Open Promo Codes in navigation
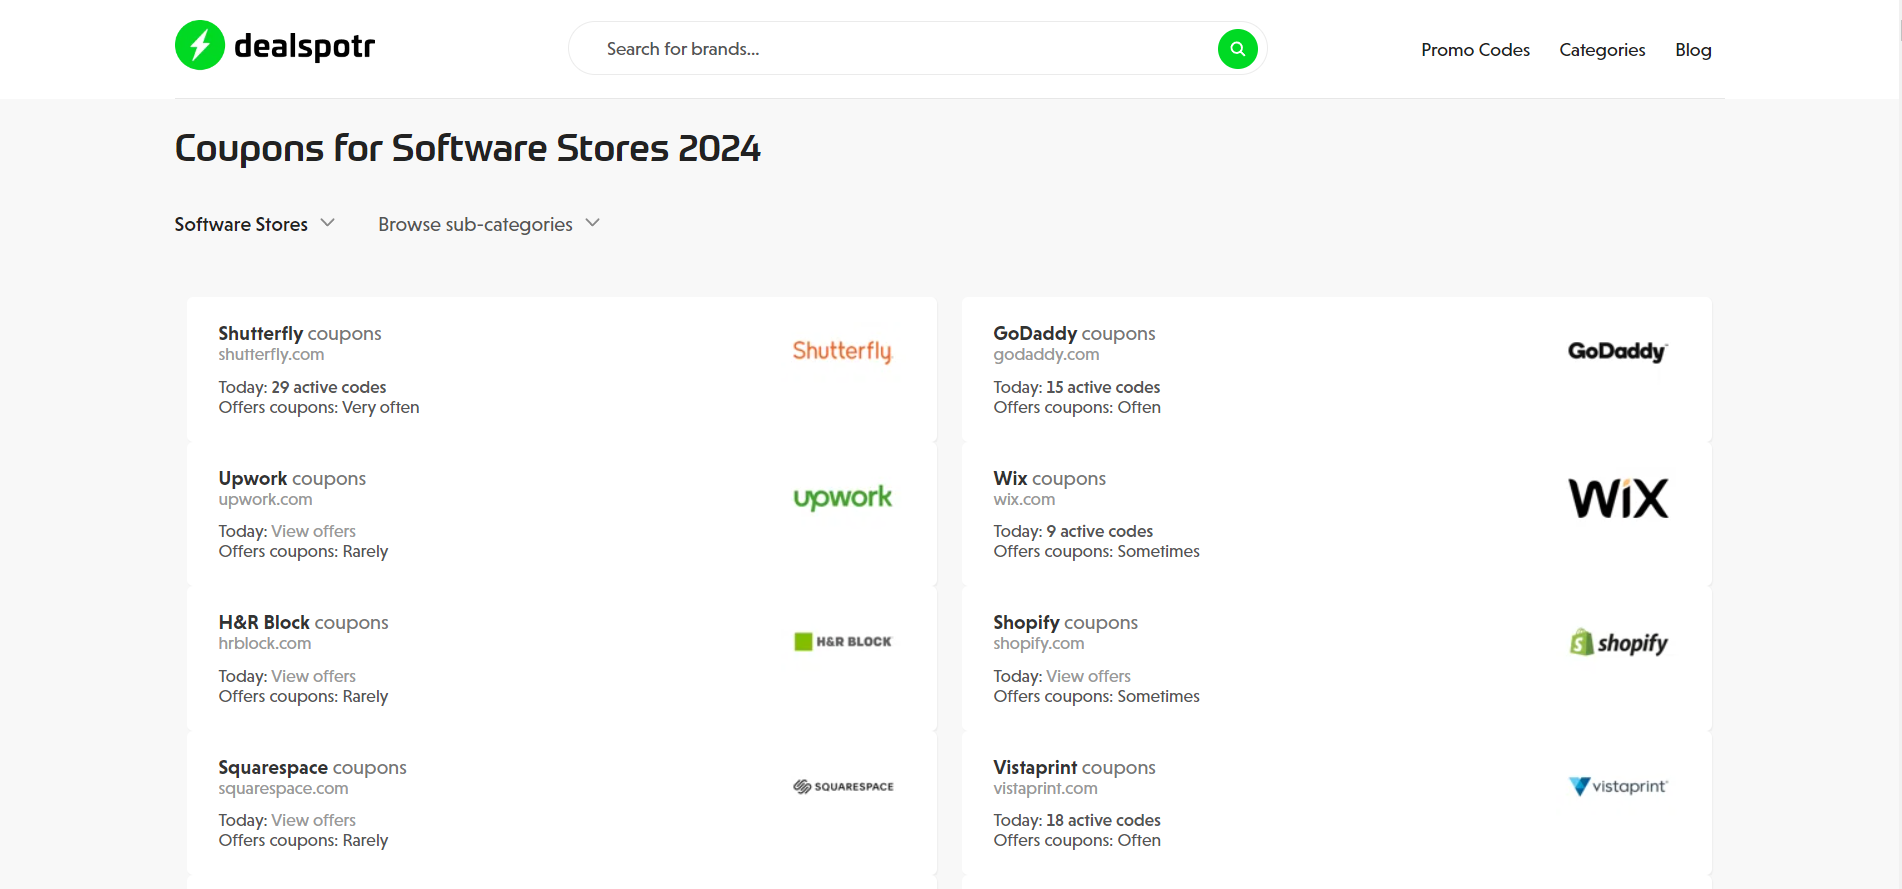 pyautogui.click(x=1475, y=50)
